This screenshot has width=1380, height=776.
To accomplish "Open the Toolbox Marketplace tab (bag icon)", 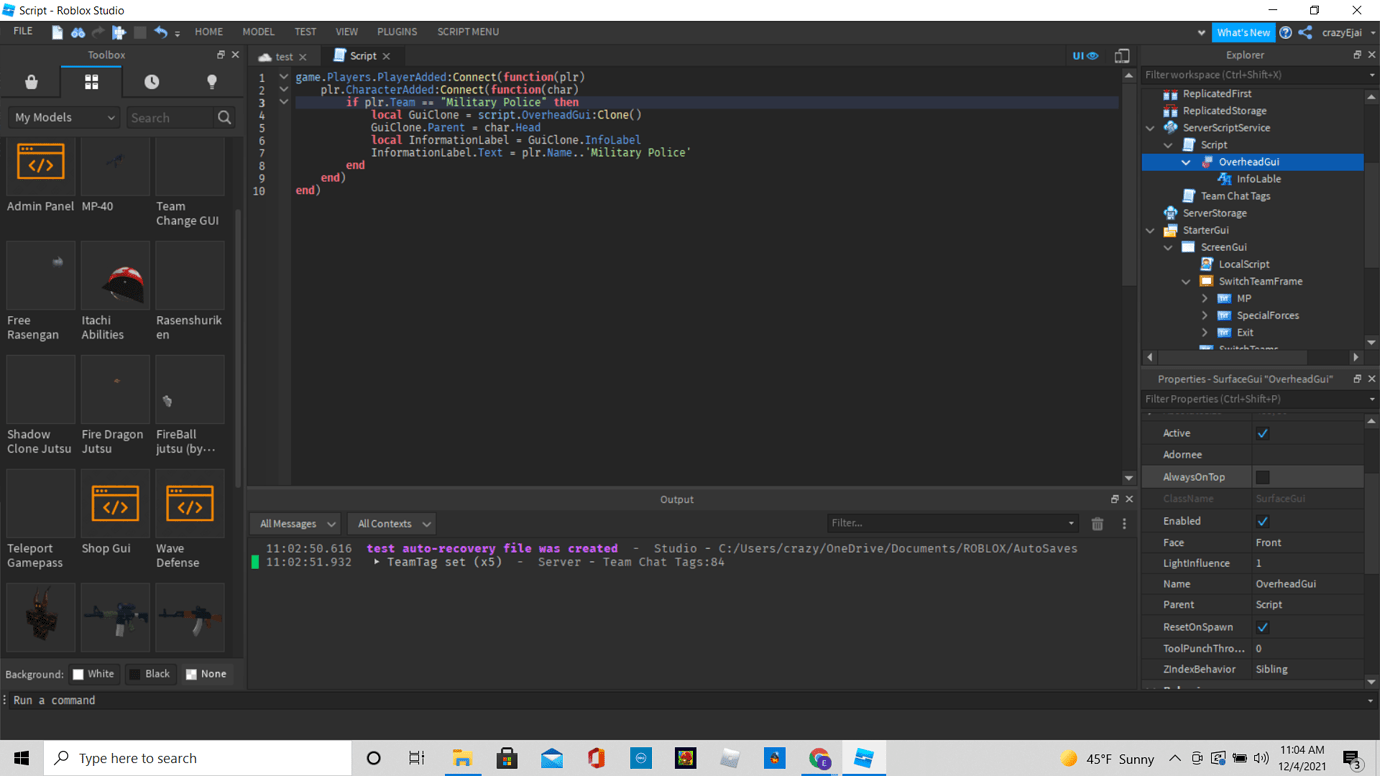I will pyautogui.click(x=31, y=82).
